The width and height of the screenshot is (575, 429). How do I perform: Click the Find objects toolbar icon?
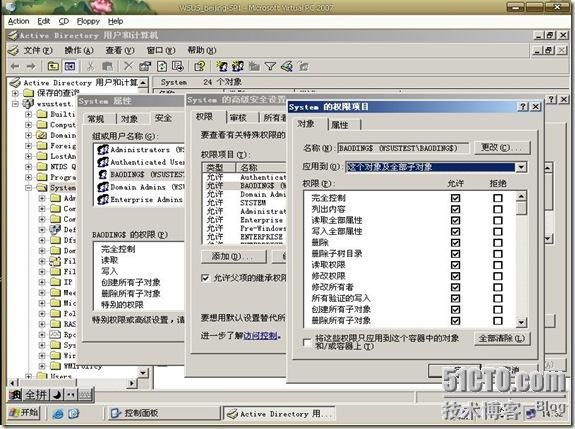point(287,66)
